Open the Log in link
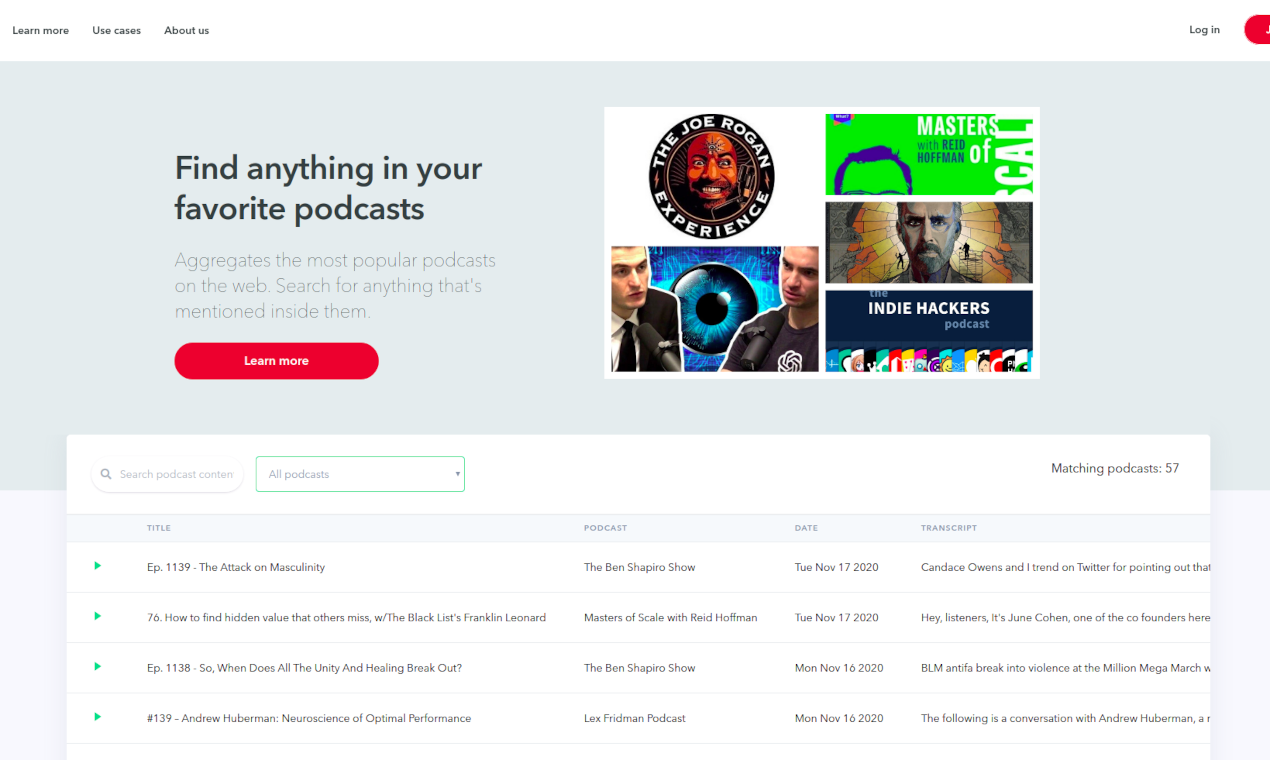Viewport: 1270px width, 760px height. pyautogui.click(x=1204, y=30)
